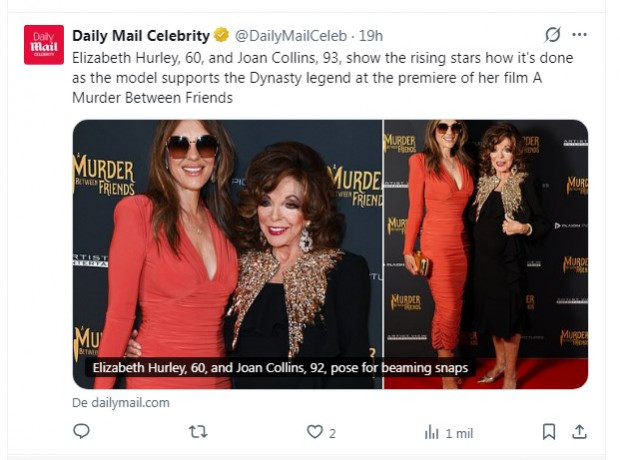Click the like count number 2
This screenshot has width=620, height=460.
(x=332, y=433)
